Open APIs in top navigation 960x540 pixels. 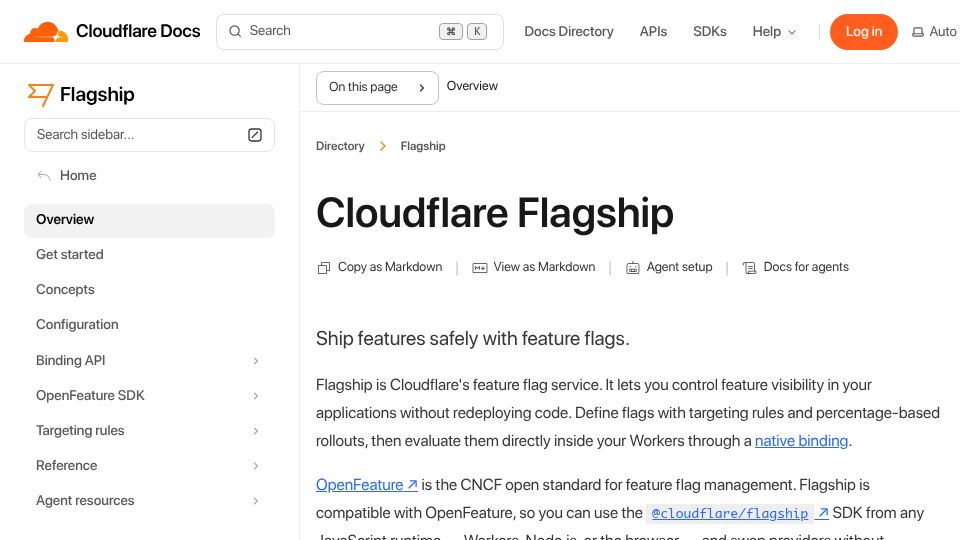pos(653,32)
